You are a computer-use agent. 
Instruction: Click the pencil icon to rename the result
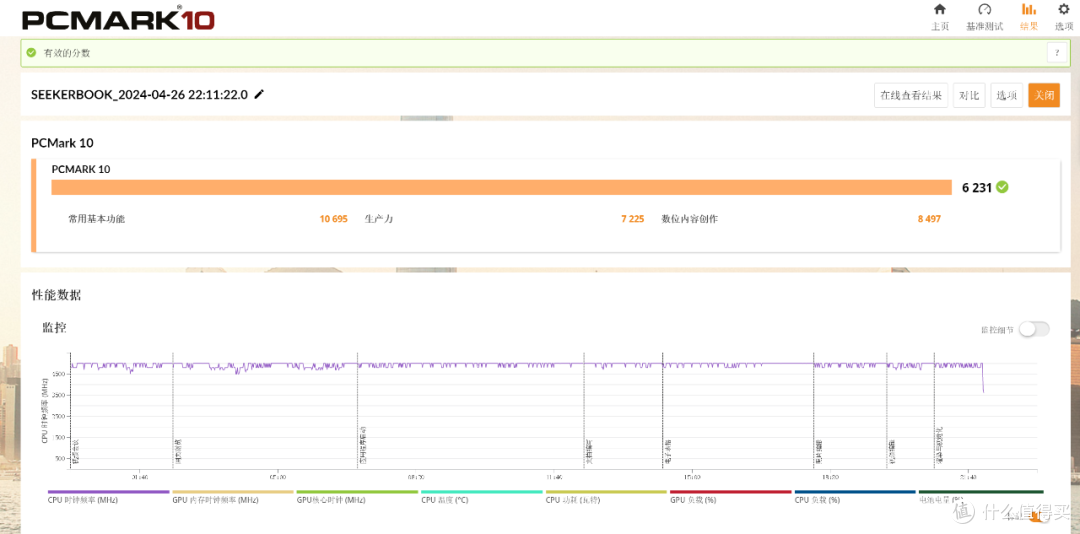[259, 94]
